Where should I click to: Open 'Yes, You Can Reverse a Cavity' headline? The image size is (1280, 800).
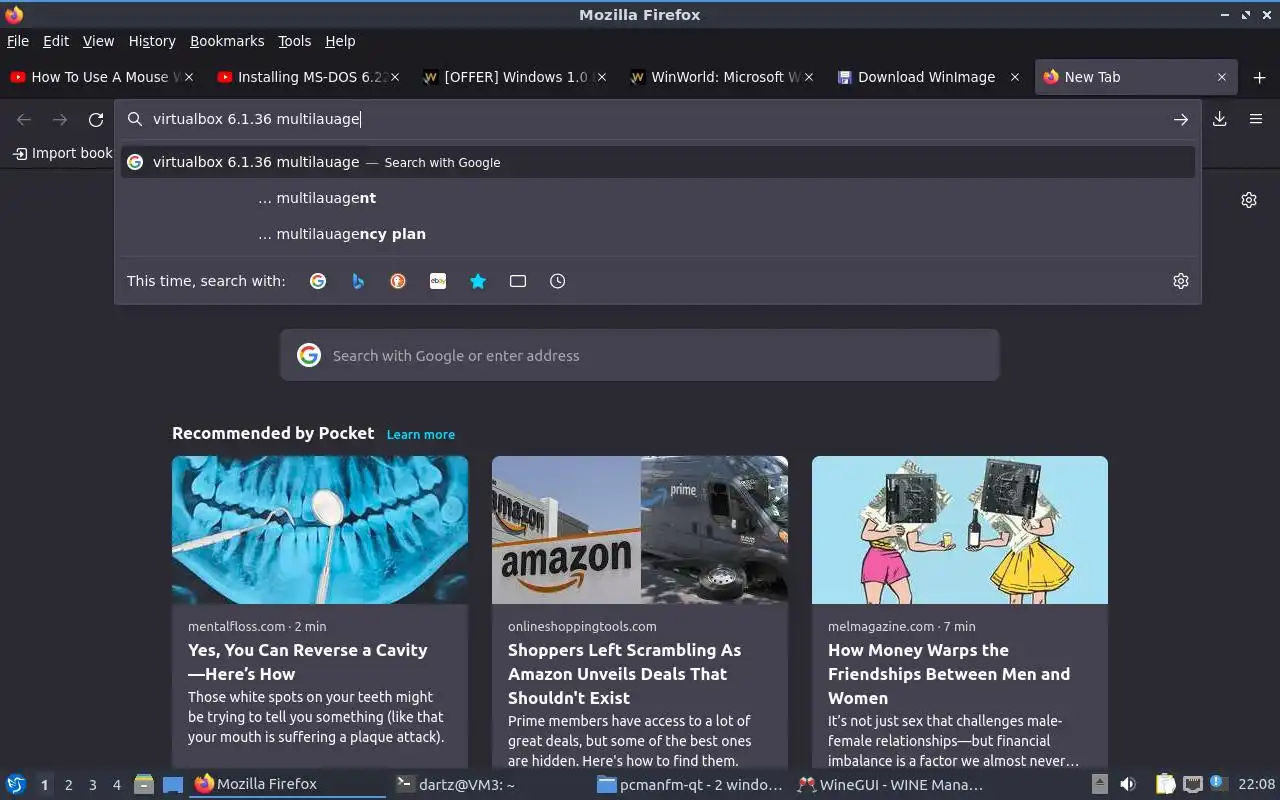[x=308, y=662]
